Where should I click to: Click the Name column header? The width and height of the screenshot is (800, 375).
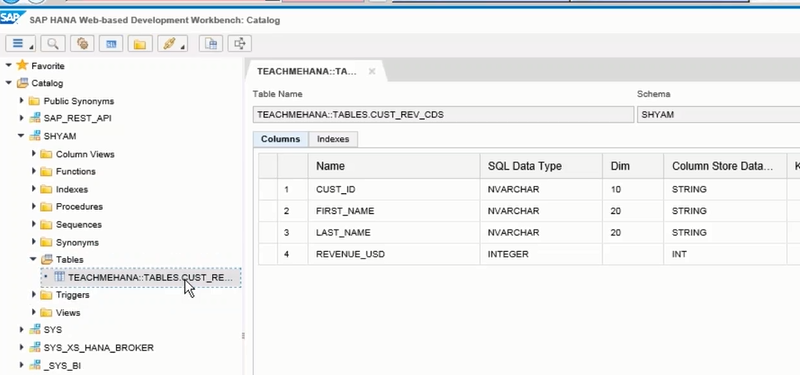[394, 166]
